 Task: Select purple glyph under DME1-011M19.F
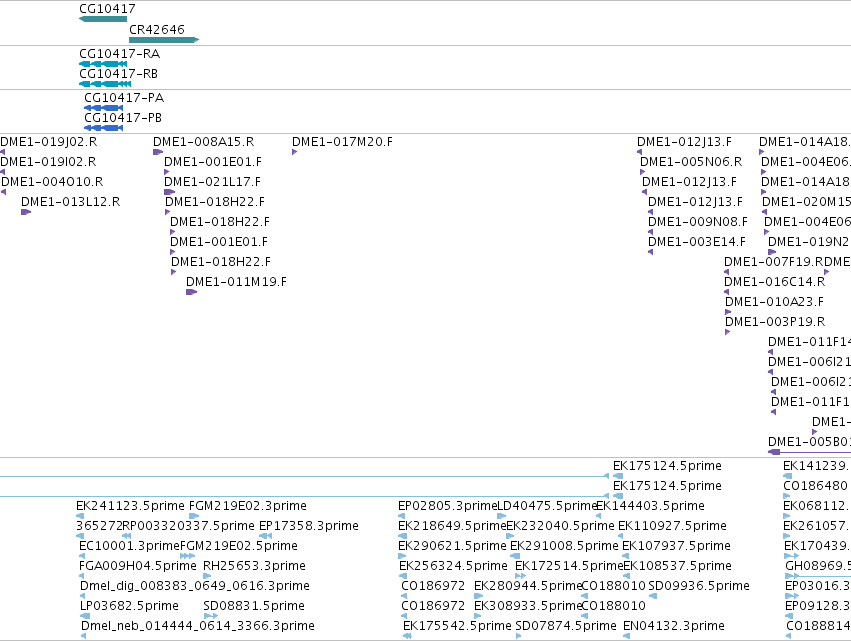click(191, 292)
